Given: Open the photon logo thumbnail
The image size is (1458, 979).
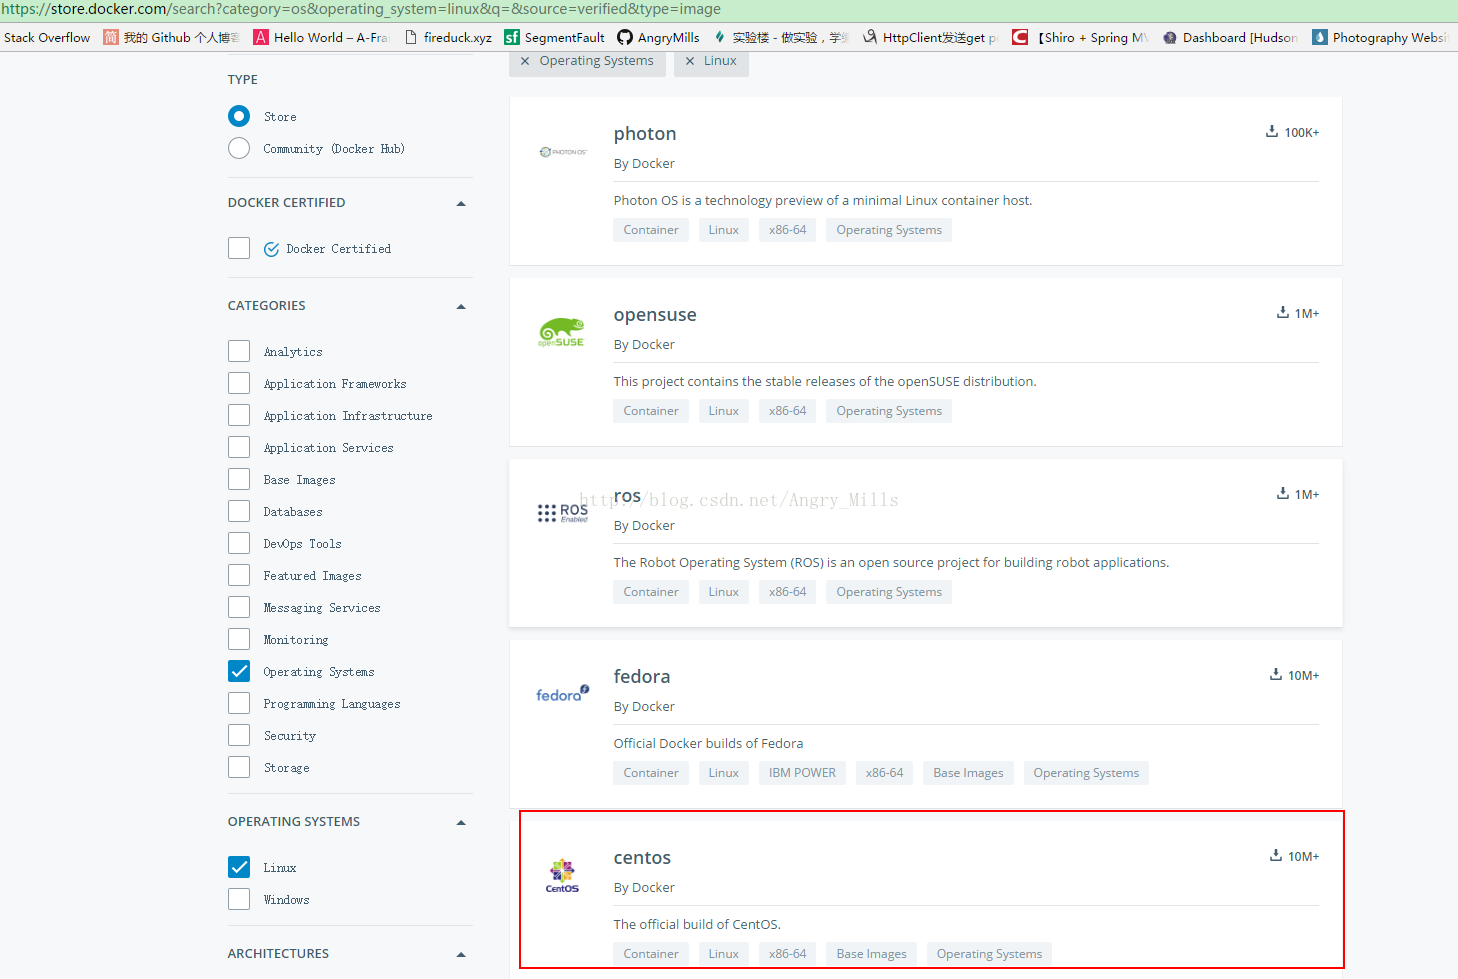Looking at the screenshot, I should (563, 152).
